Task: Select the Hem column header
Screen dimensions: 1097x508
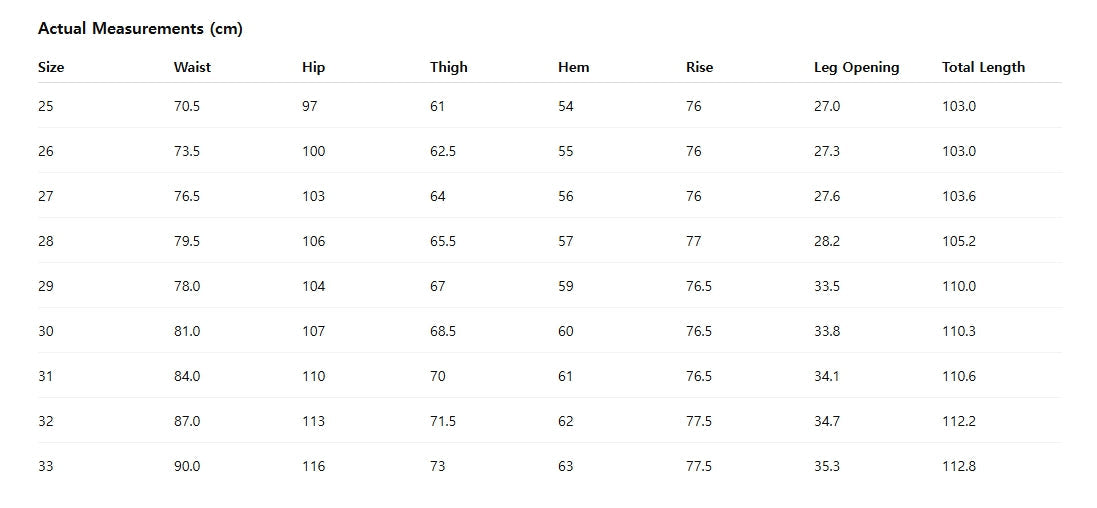Action: [573, 68]
